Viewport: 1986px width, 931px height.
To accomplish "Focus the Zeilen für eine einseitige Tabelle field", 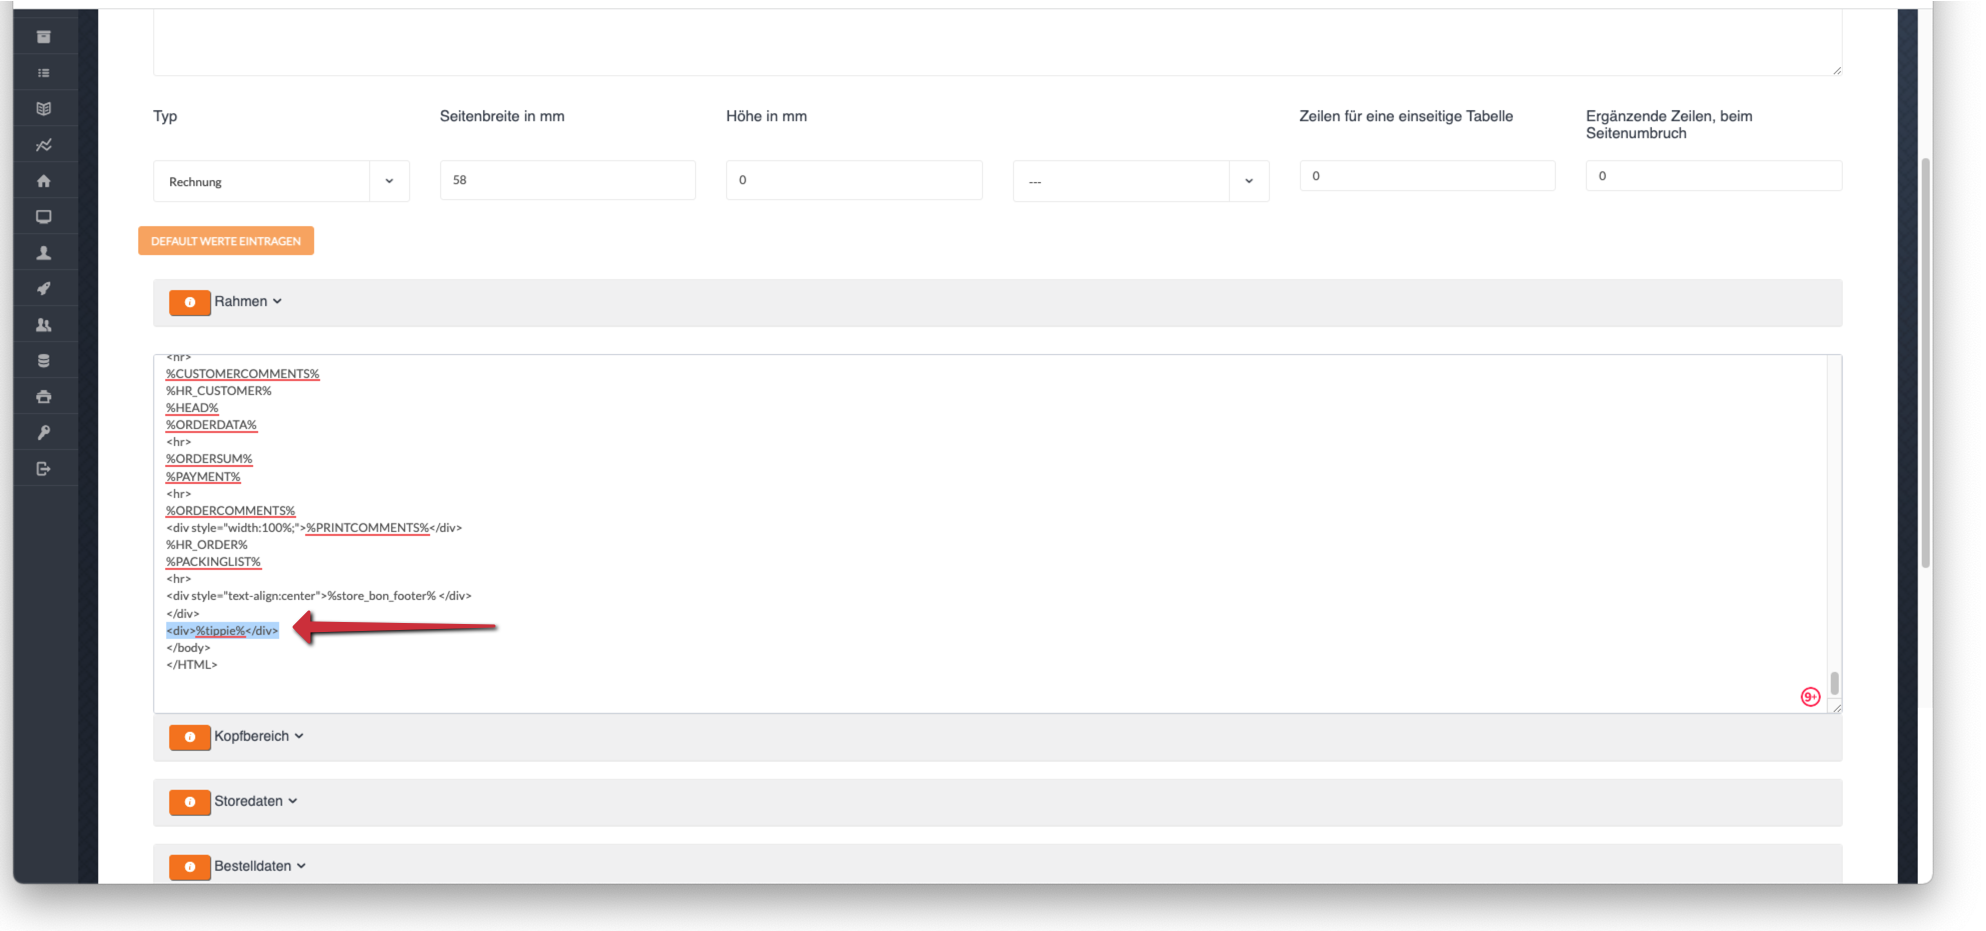I will (1427, 176).
